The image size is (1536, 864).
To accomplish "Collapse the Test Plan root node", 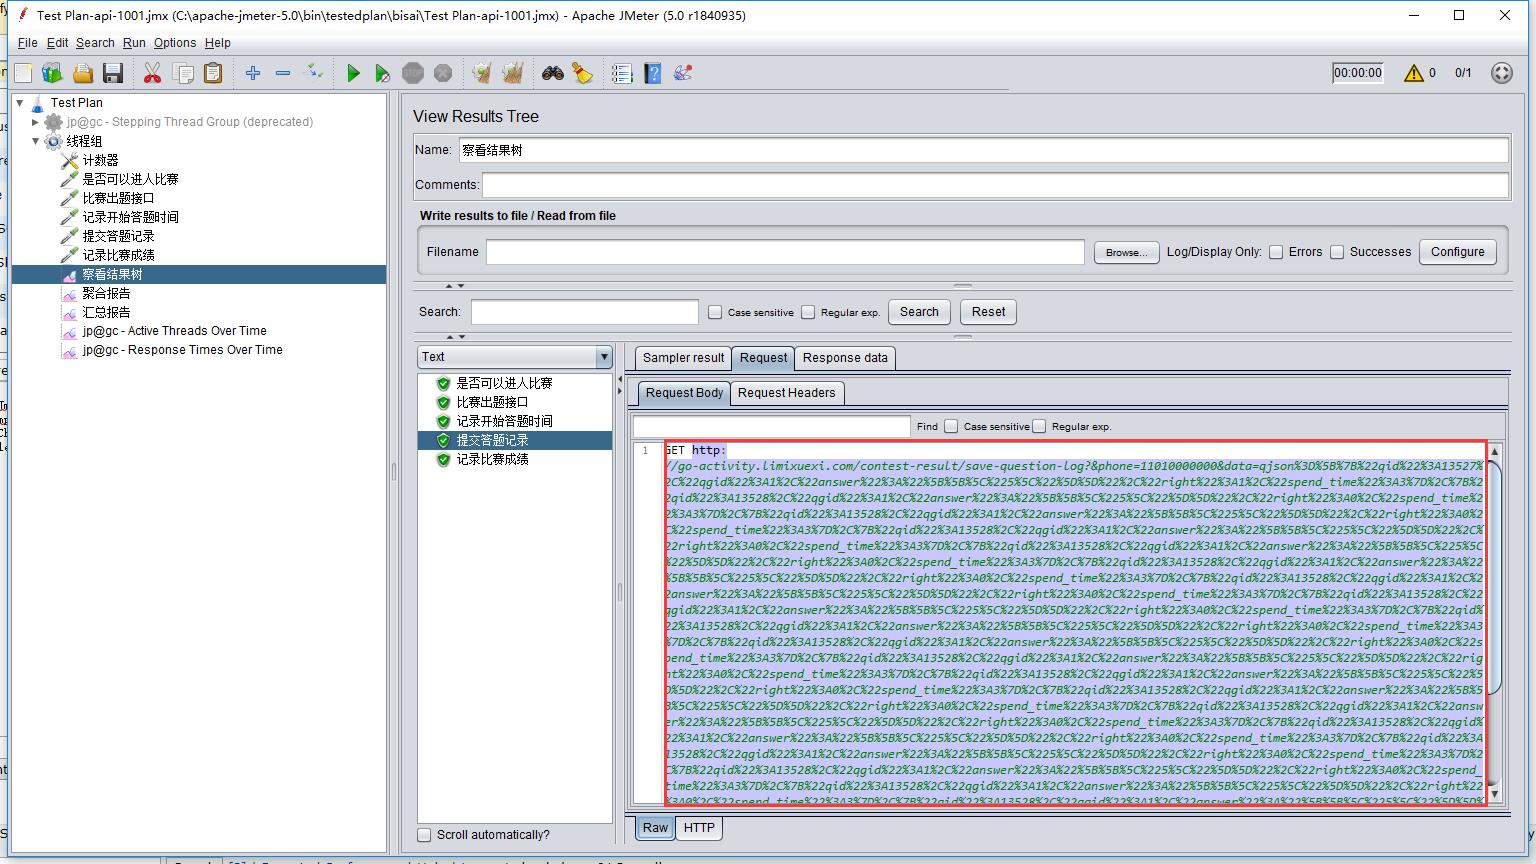I will point(20,102).
